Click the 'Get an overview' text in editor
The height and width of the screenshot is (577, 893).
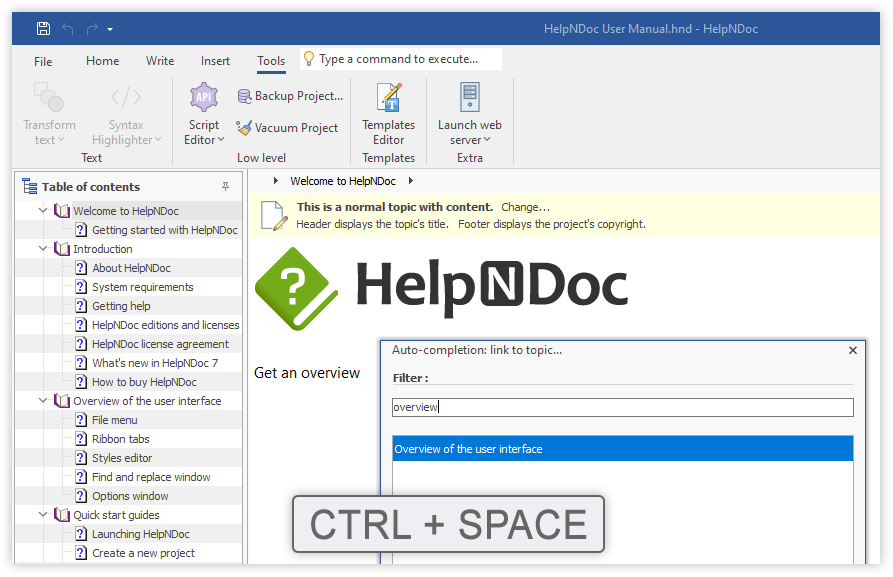(x=307, y=373)
